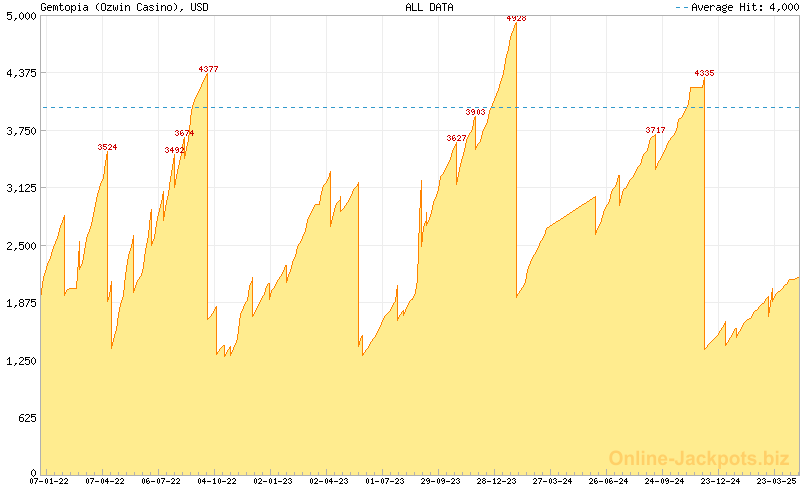This screenshot has width=800, height=490.
Task: Select the 3524 peak label
Action: (107, 147)
